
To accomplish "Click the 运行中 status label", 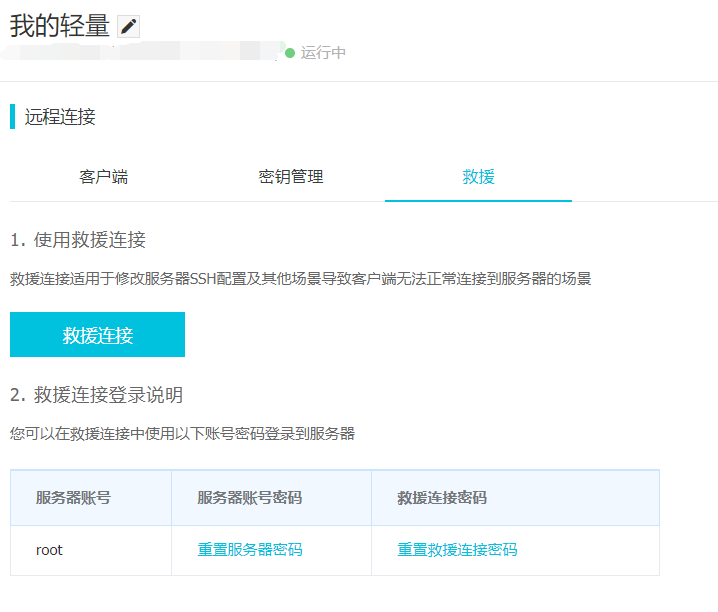I will click(323, 53).
